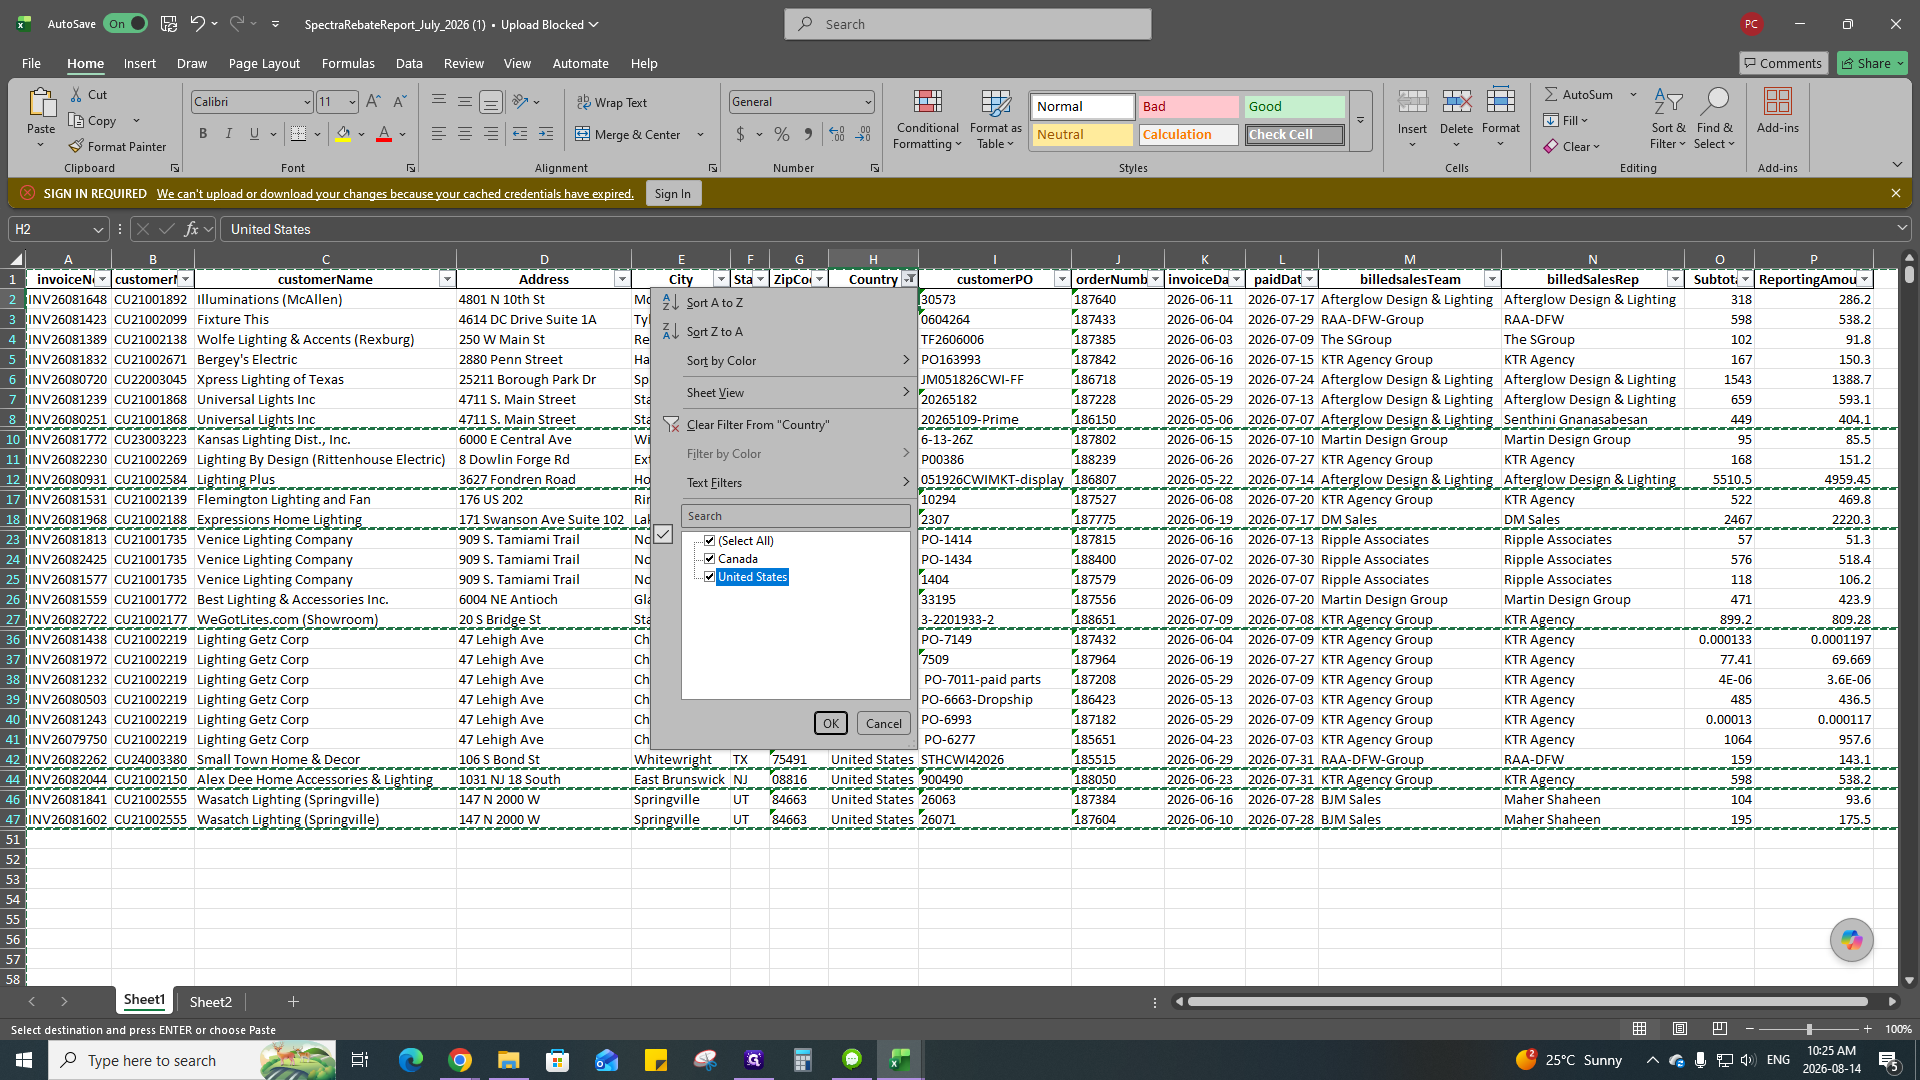Click the Center align icon

point(465,134)
